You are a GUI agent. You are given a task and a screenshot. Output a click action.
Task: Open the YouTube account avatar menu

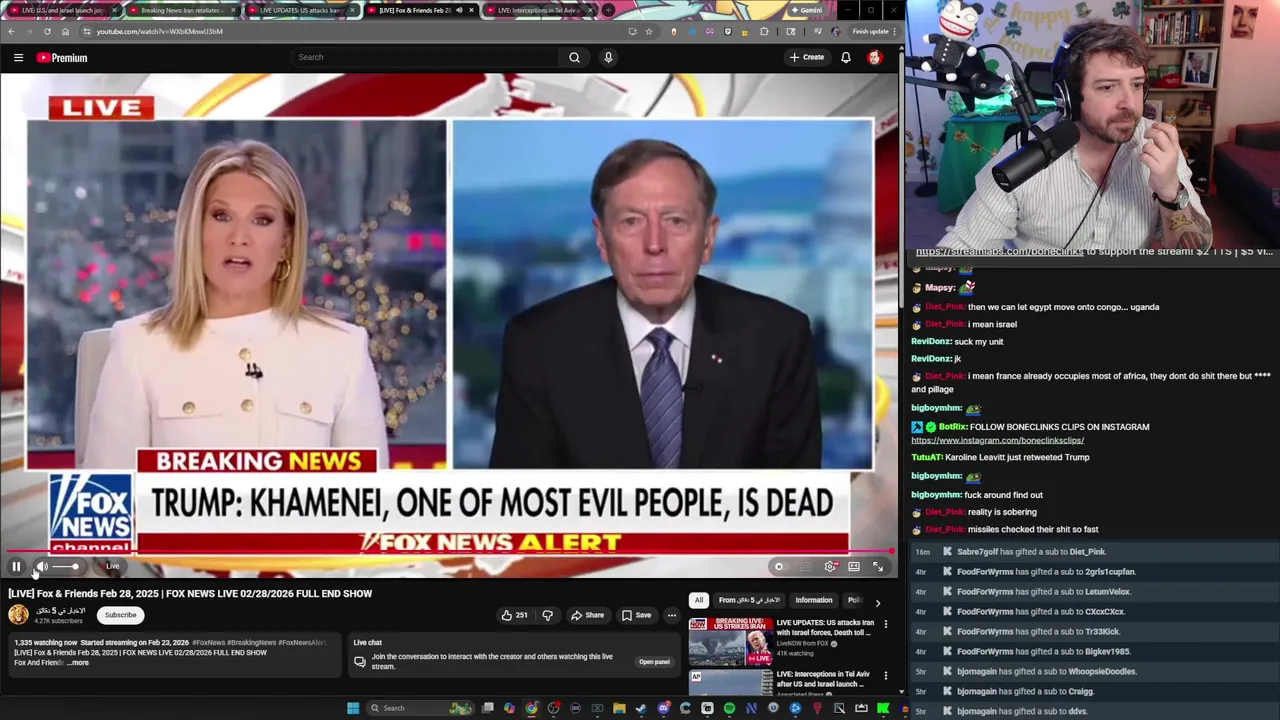point(874,57)
